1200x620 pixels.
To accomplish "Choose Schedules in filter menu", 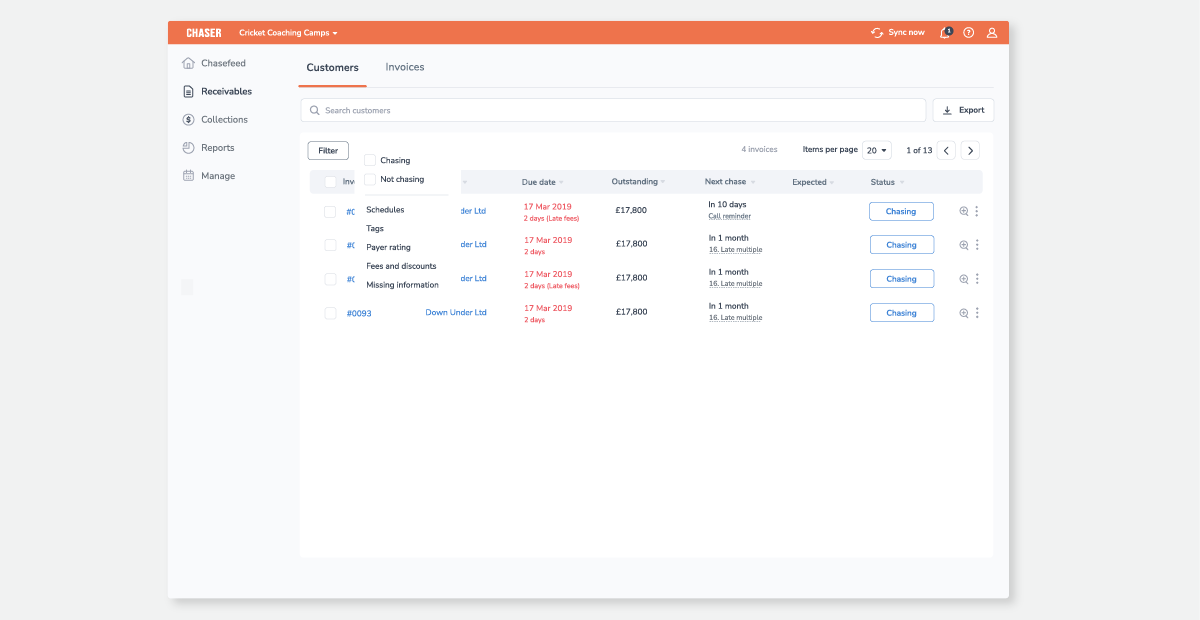I will tap(385, 210).
